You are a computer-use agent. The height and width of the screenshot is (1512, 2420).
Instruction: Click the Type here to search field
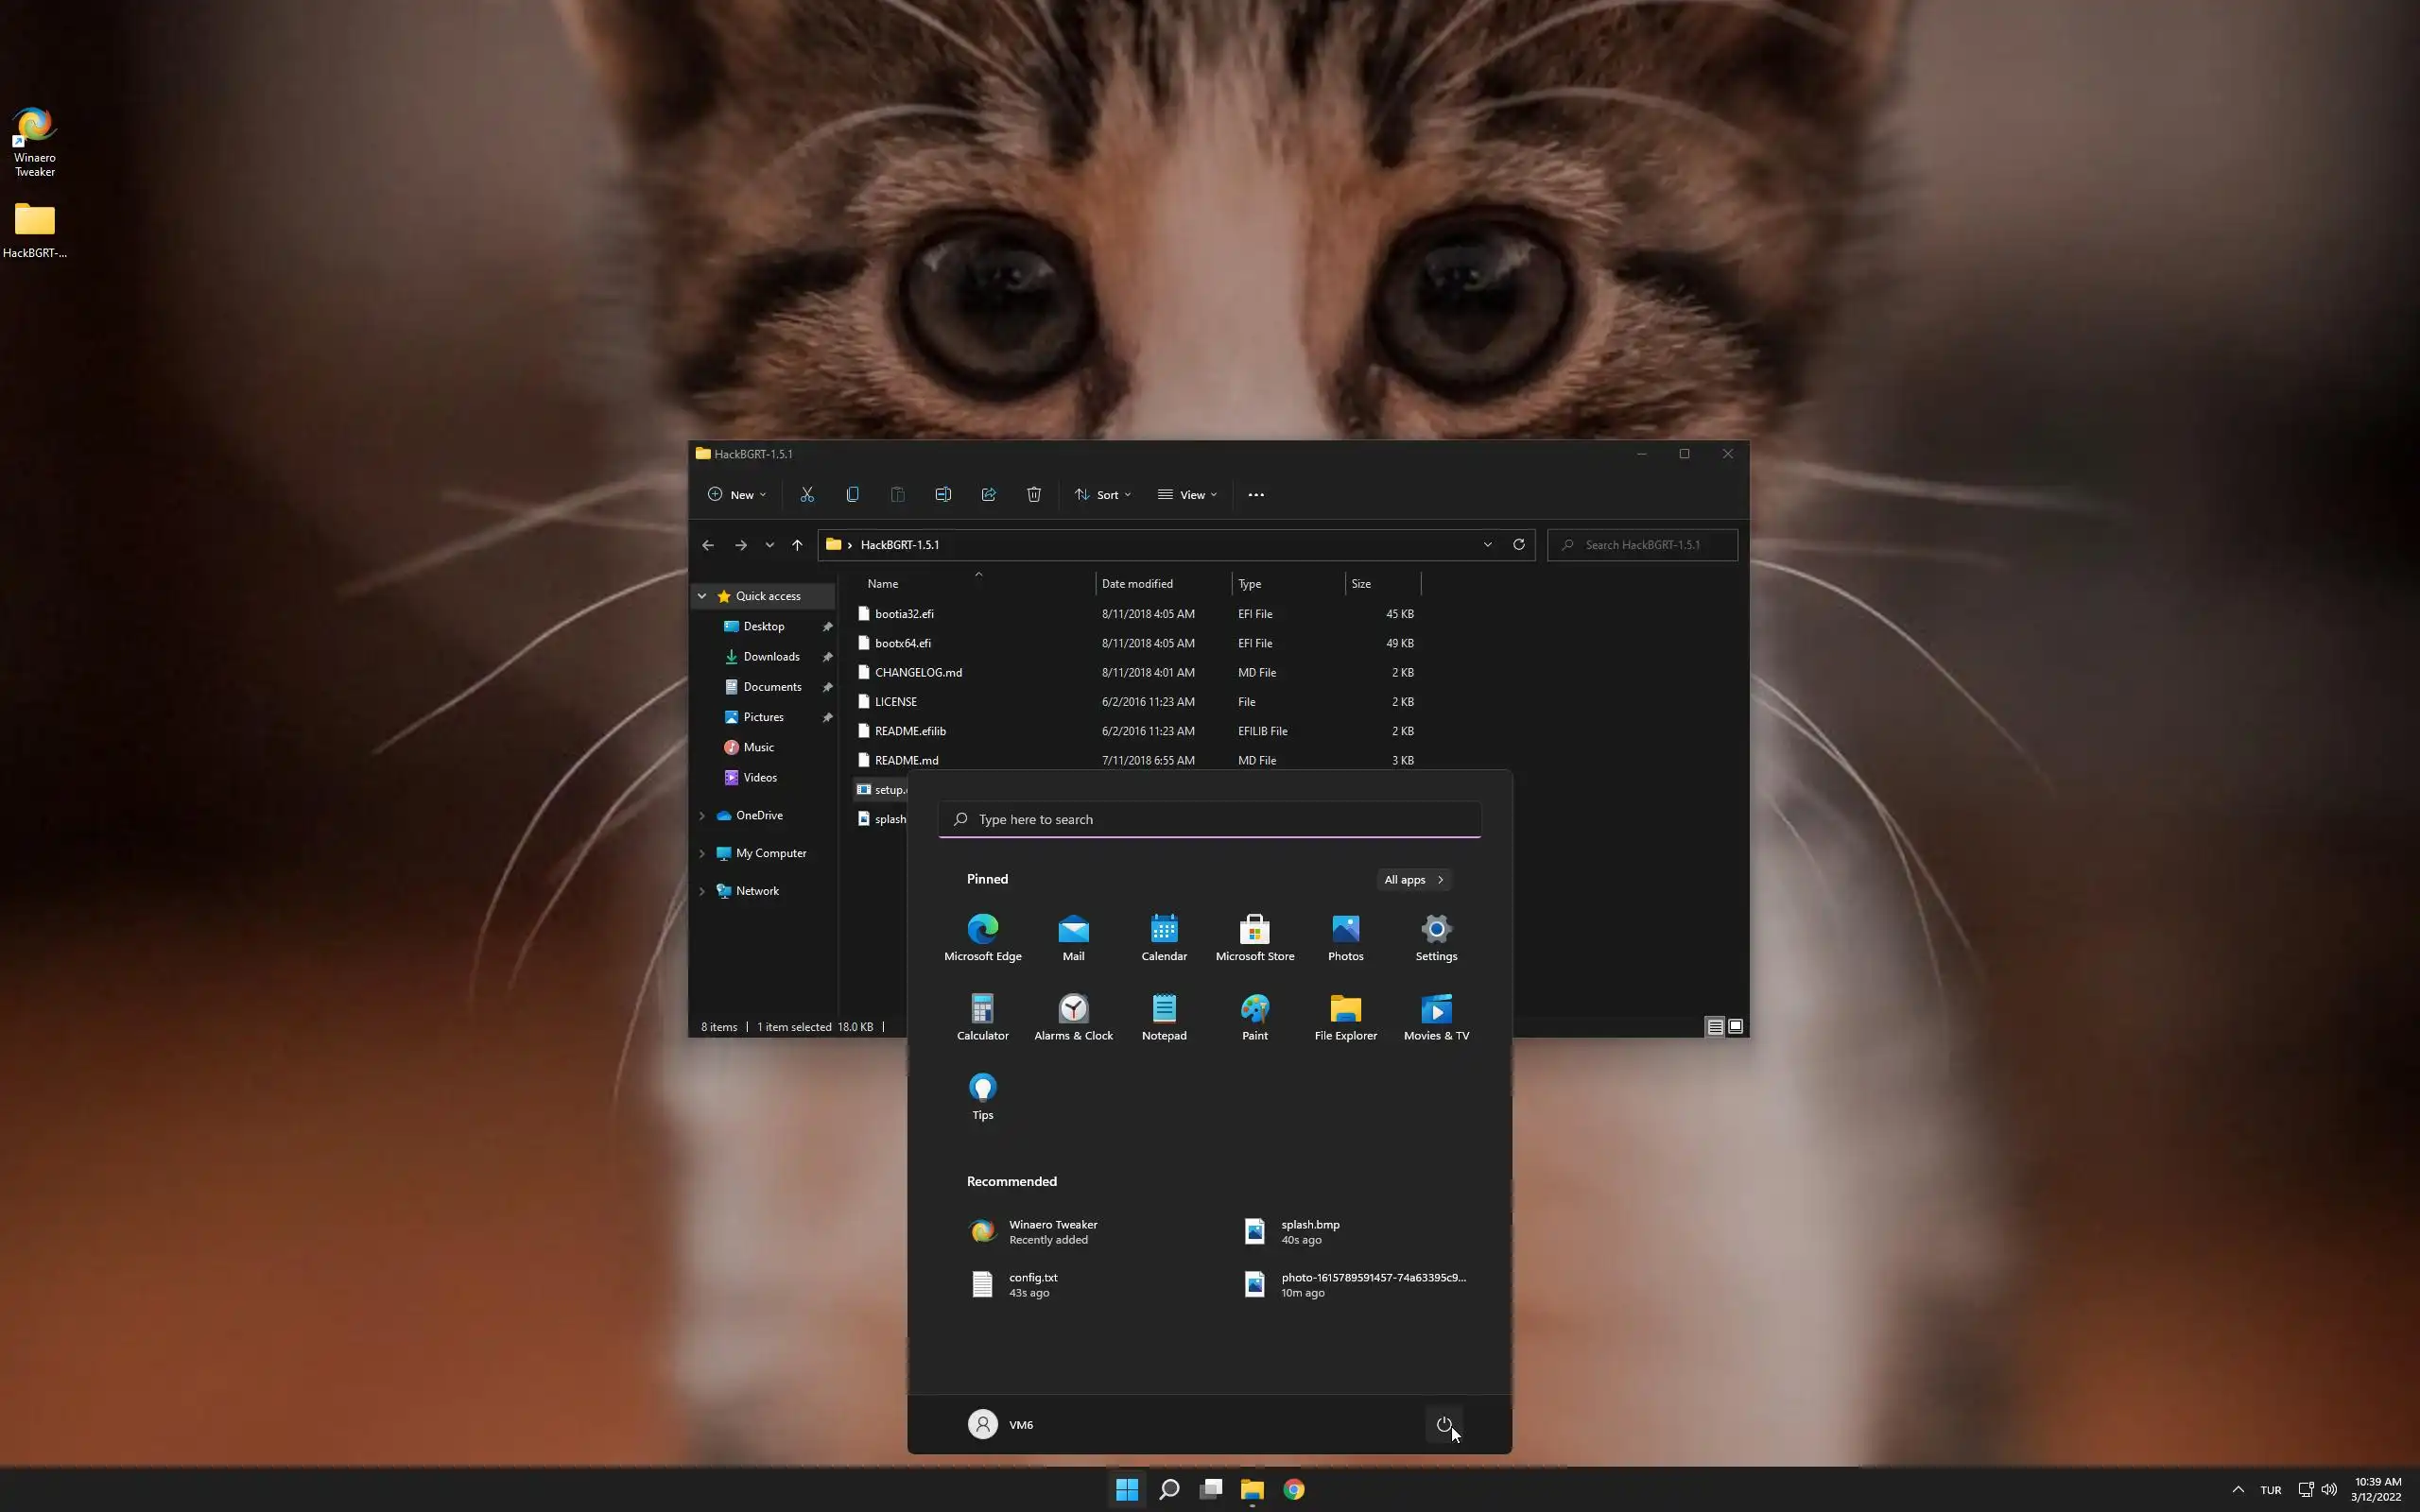(x=1209, y=819)
